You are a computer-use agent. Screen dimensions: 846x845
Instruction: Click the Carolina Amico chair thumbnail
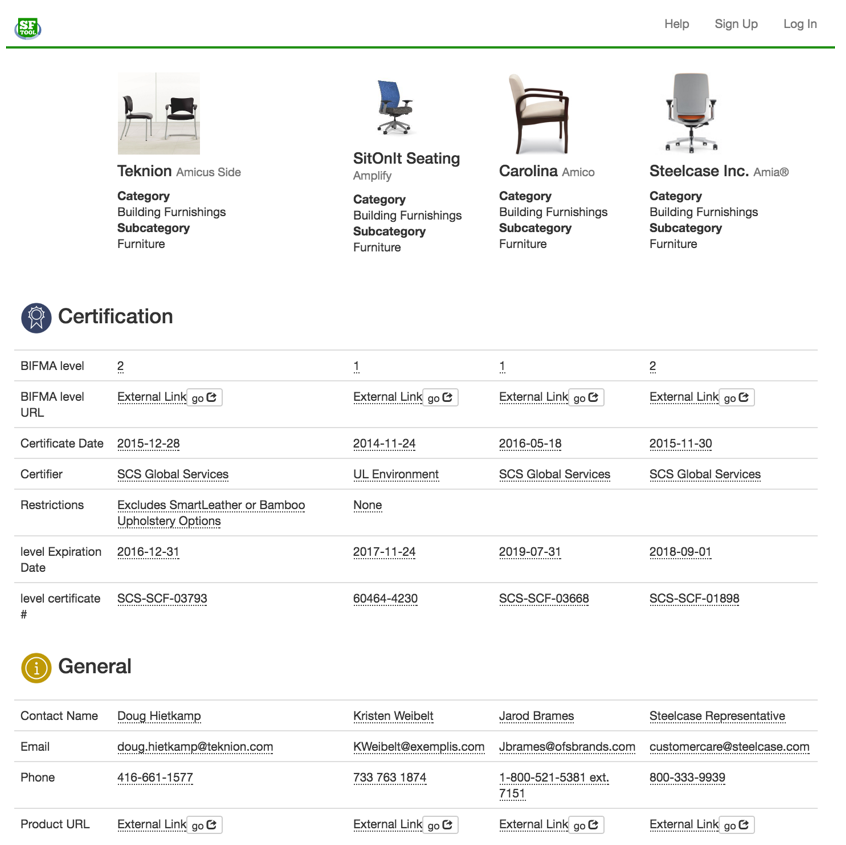pyautogui.click(x=538, y=113)
